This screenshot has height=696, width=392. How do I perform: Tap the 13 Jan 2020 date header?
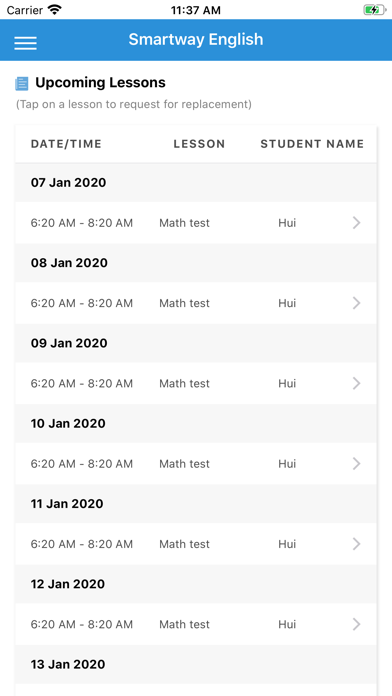68,664
